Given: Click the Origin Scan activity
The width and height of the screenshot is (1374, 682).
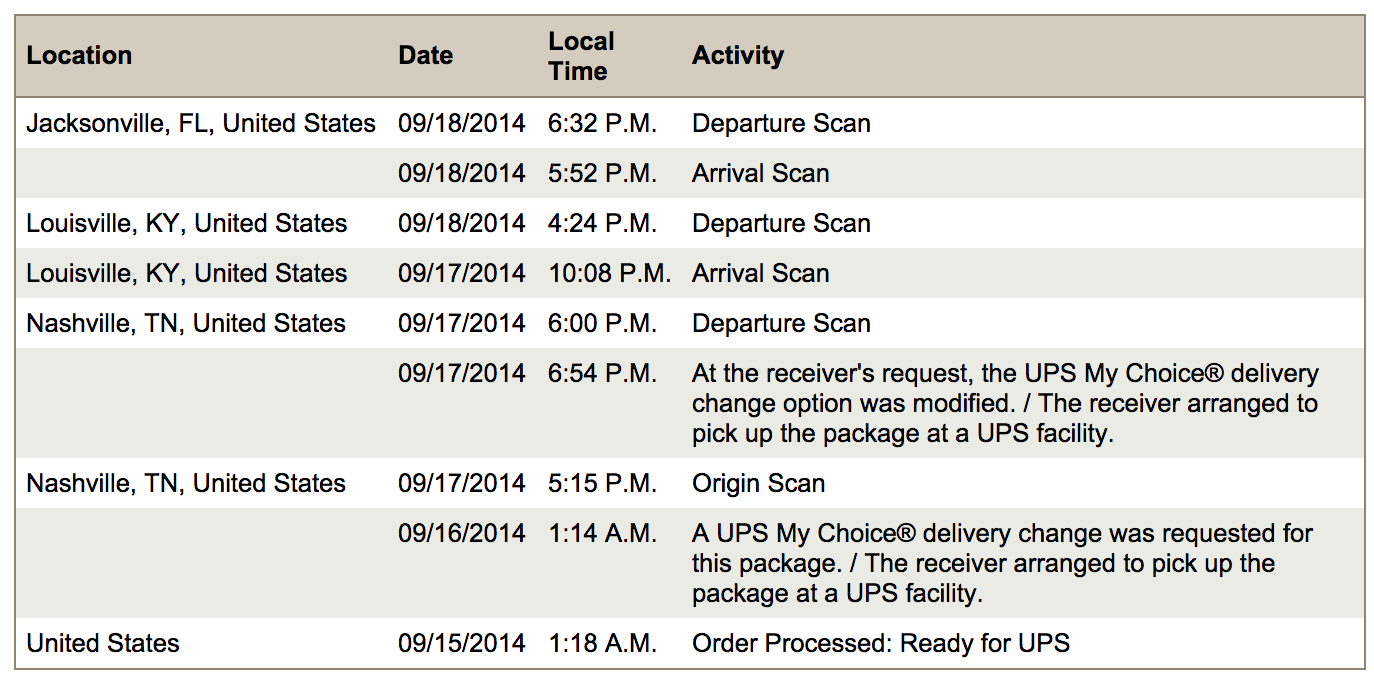Looking at the screenshot, I should (x=758, y=484).
